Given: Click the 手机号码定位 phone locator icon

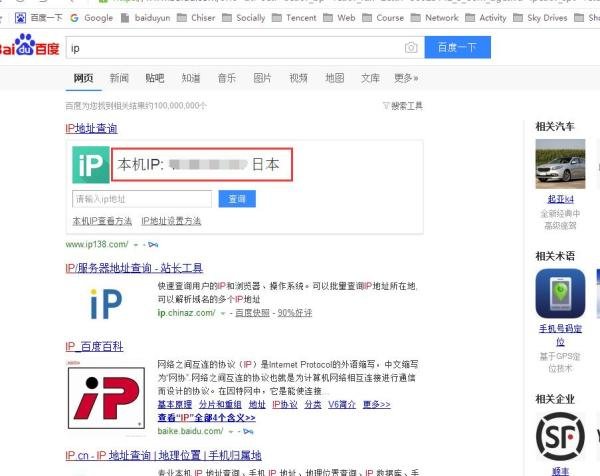Looking at the screenshot, I should 560,293.
